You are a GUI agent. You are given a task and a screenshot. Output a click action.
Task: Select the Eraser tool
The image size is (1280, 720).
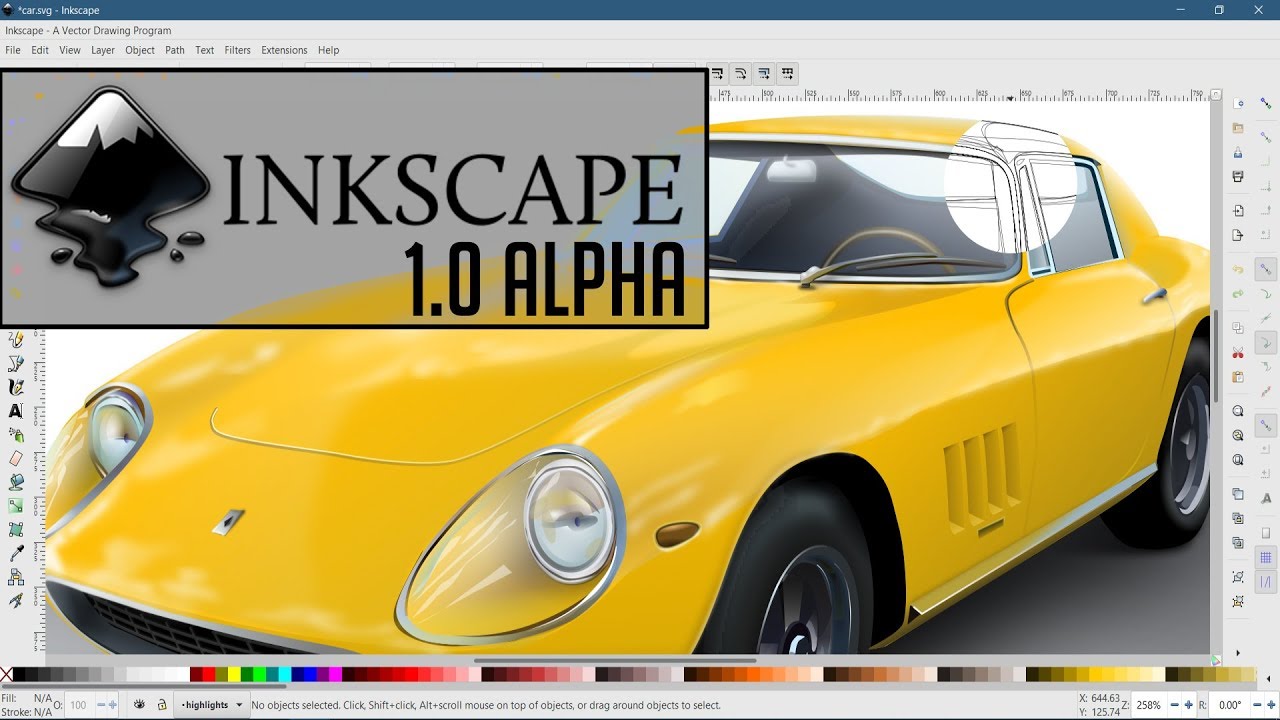point(16,458)
